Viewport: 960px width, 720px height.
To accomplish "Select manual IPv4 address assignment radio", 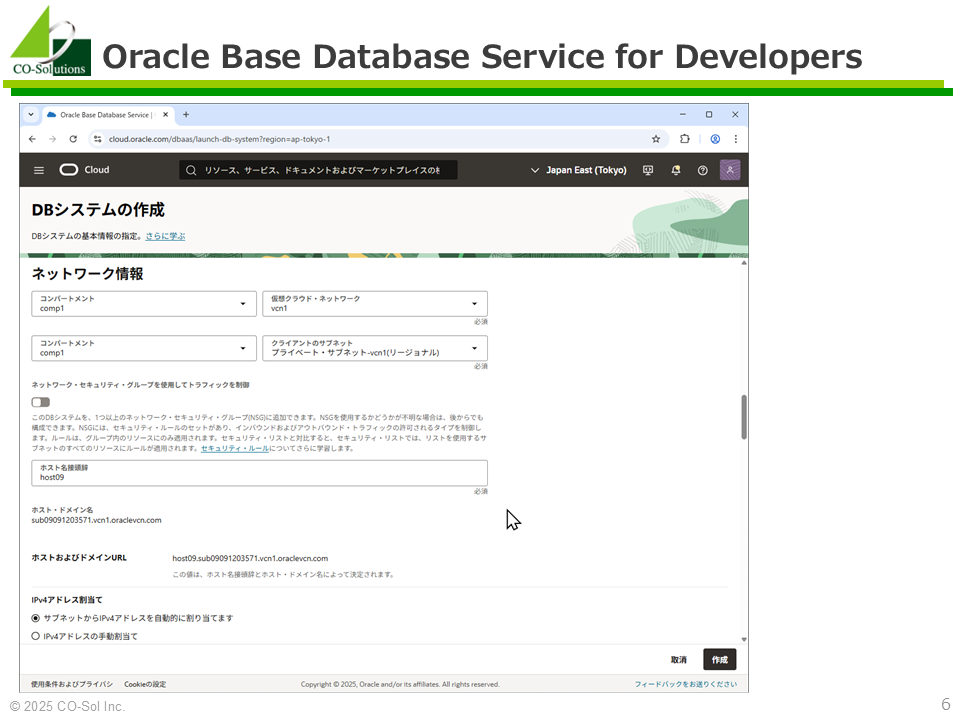I will 36,636.
